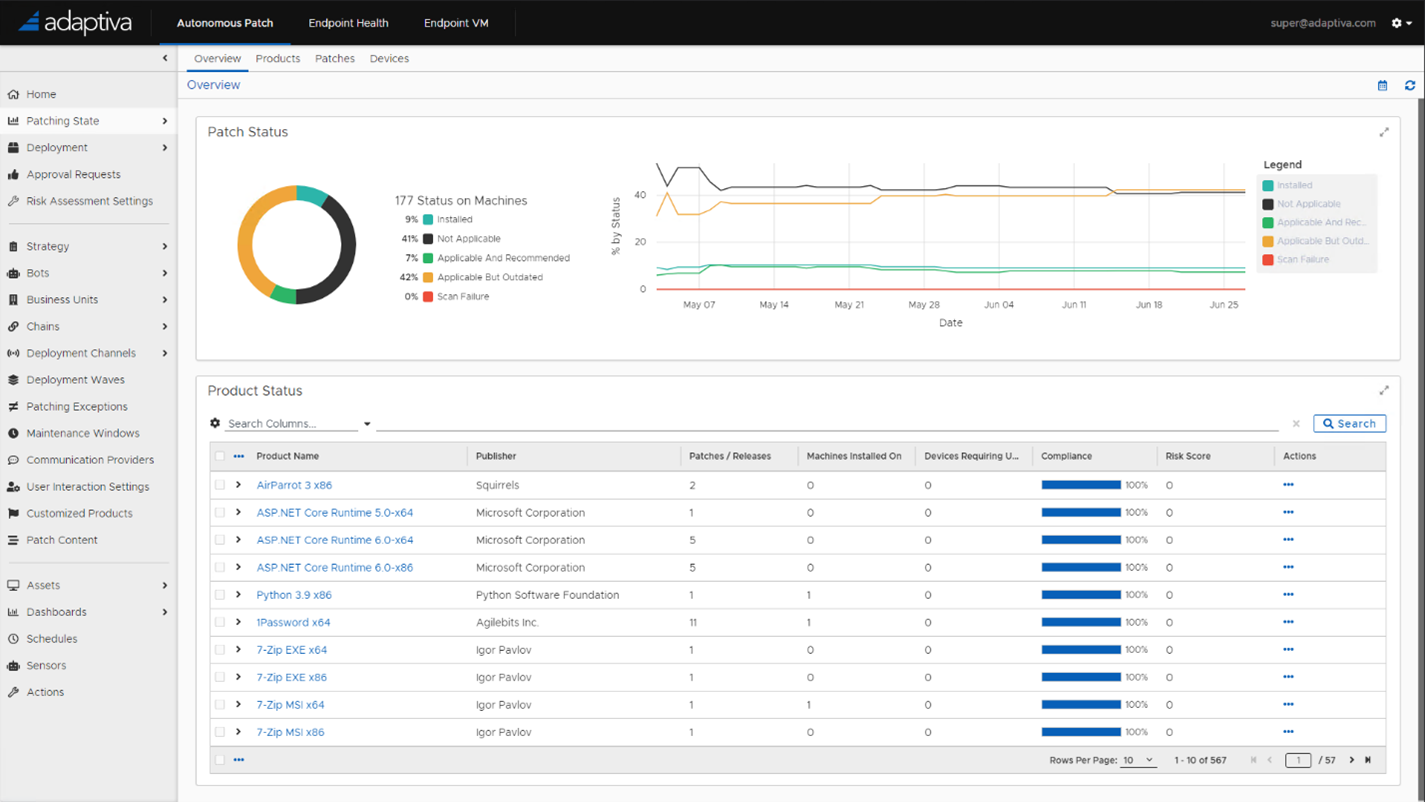Image resolution: width=1425 pixels, height=802 pixels.
Task: Open the 1Password x64 product link
Action: pyautogui.click(x=293, y=622)
